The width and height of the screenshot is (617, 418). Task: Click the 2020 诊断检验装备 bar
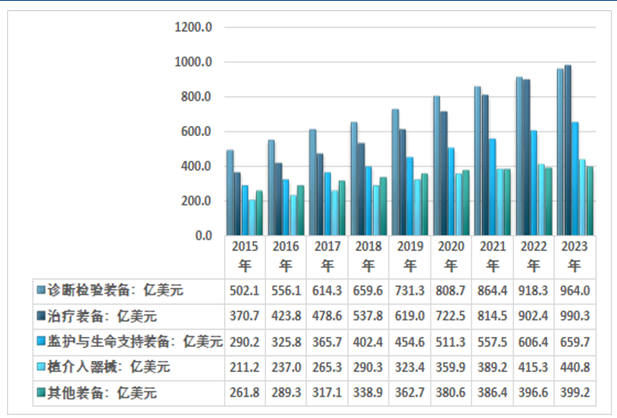pos(437,166)
